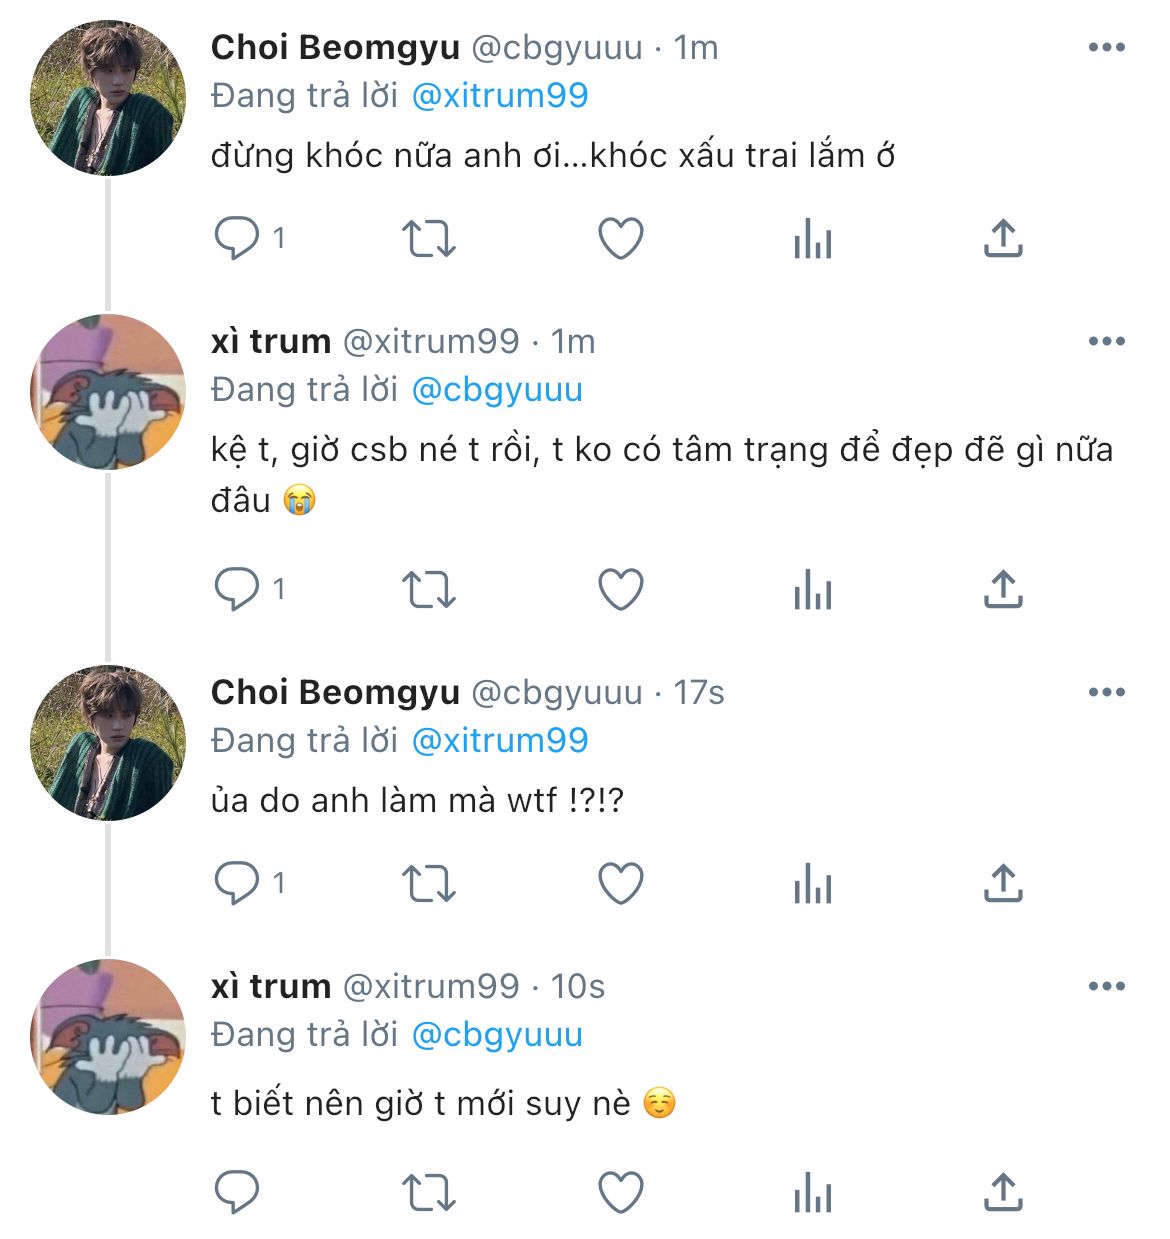Like the 'kệ t, giờ csb né t rồi' tweet
Image resolution: width=1170 pixels, height=1239 pixels.
point(620,589)
